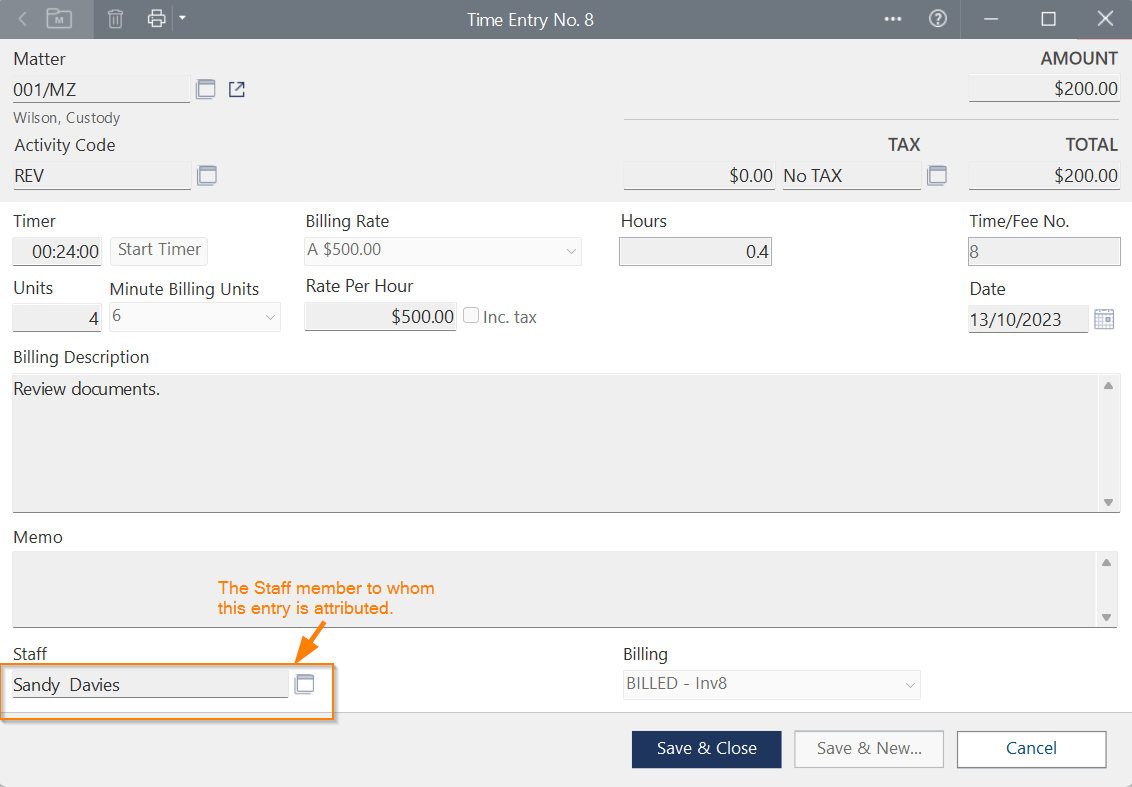This screenshot has width=1132, height=787.
Task: Open the help question mark icon
Action: coord(938,19)
